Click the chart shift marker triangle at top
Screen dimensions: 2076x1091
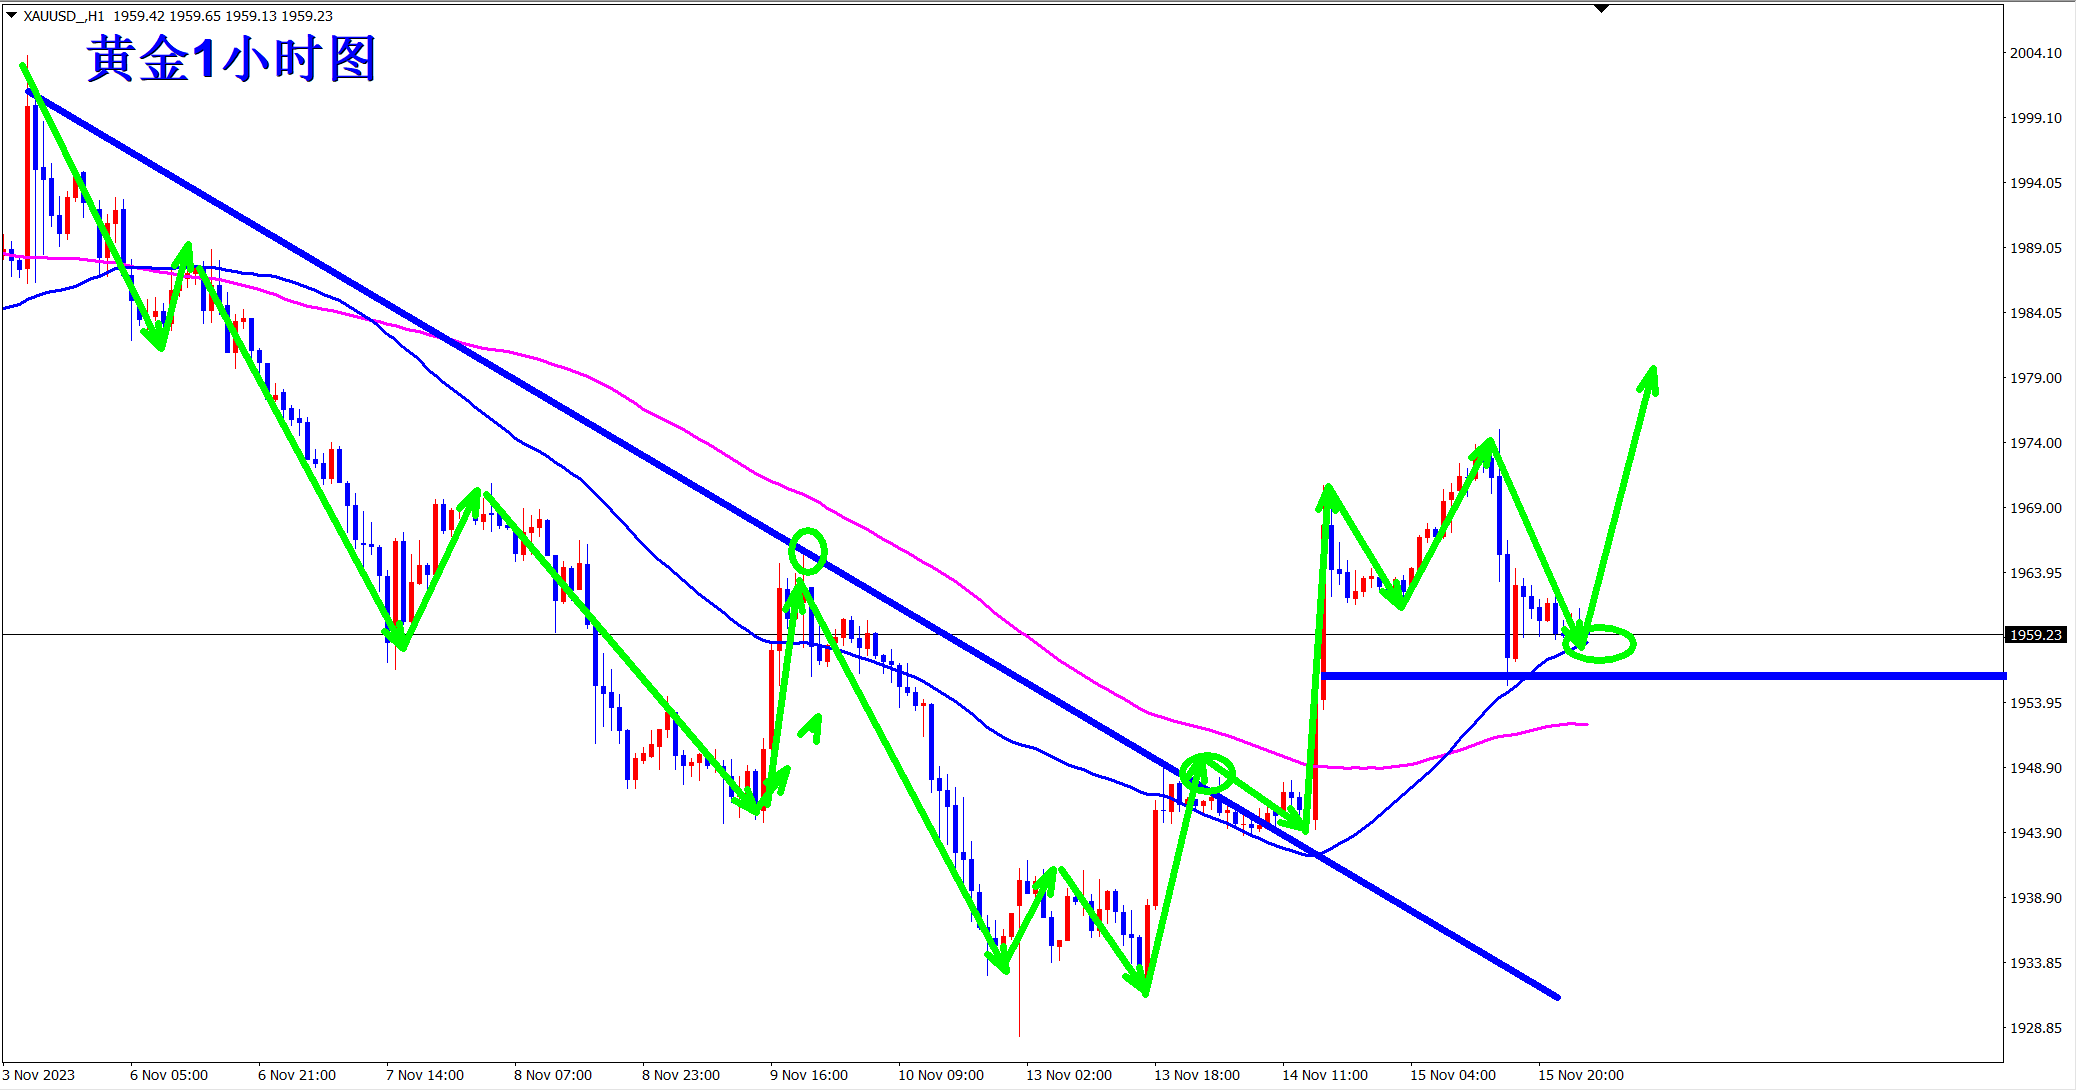pos(1601,8)
